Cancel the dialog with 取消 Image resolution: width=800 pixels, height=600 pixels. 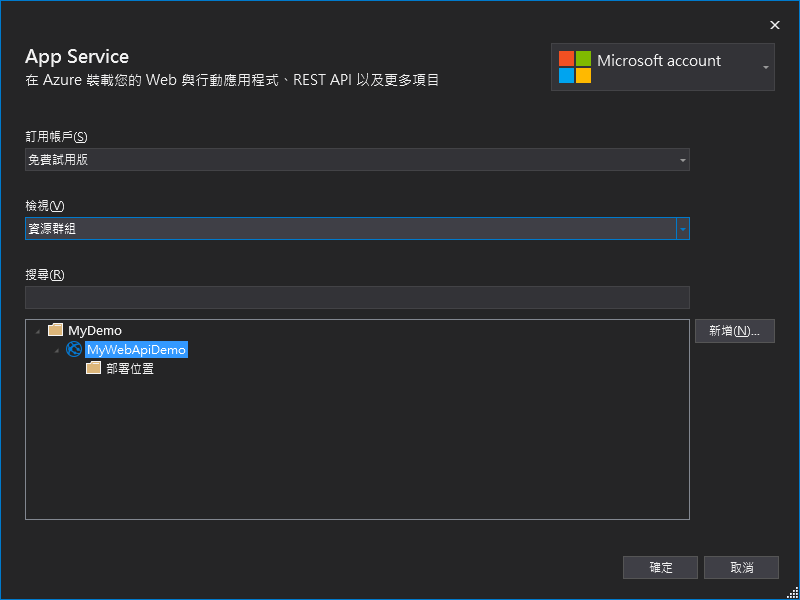click(741, 567)
